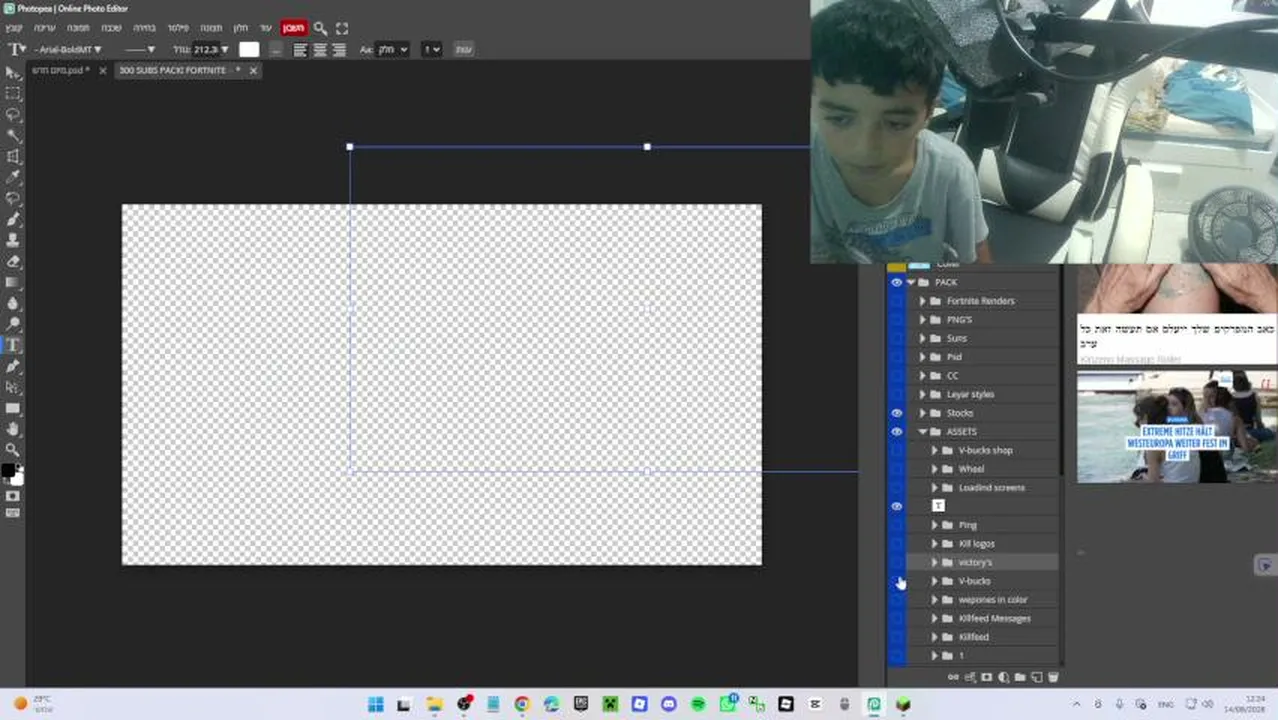
Task: Hide the ASSETS folder eye icon
Action: coord(896,432)
